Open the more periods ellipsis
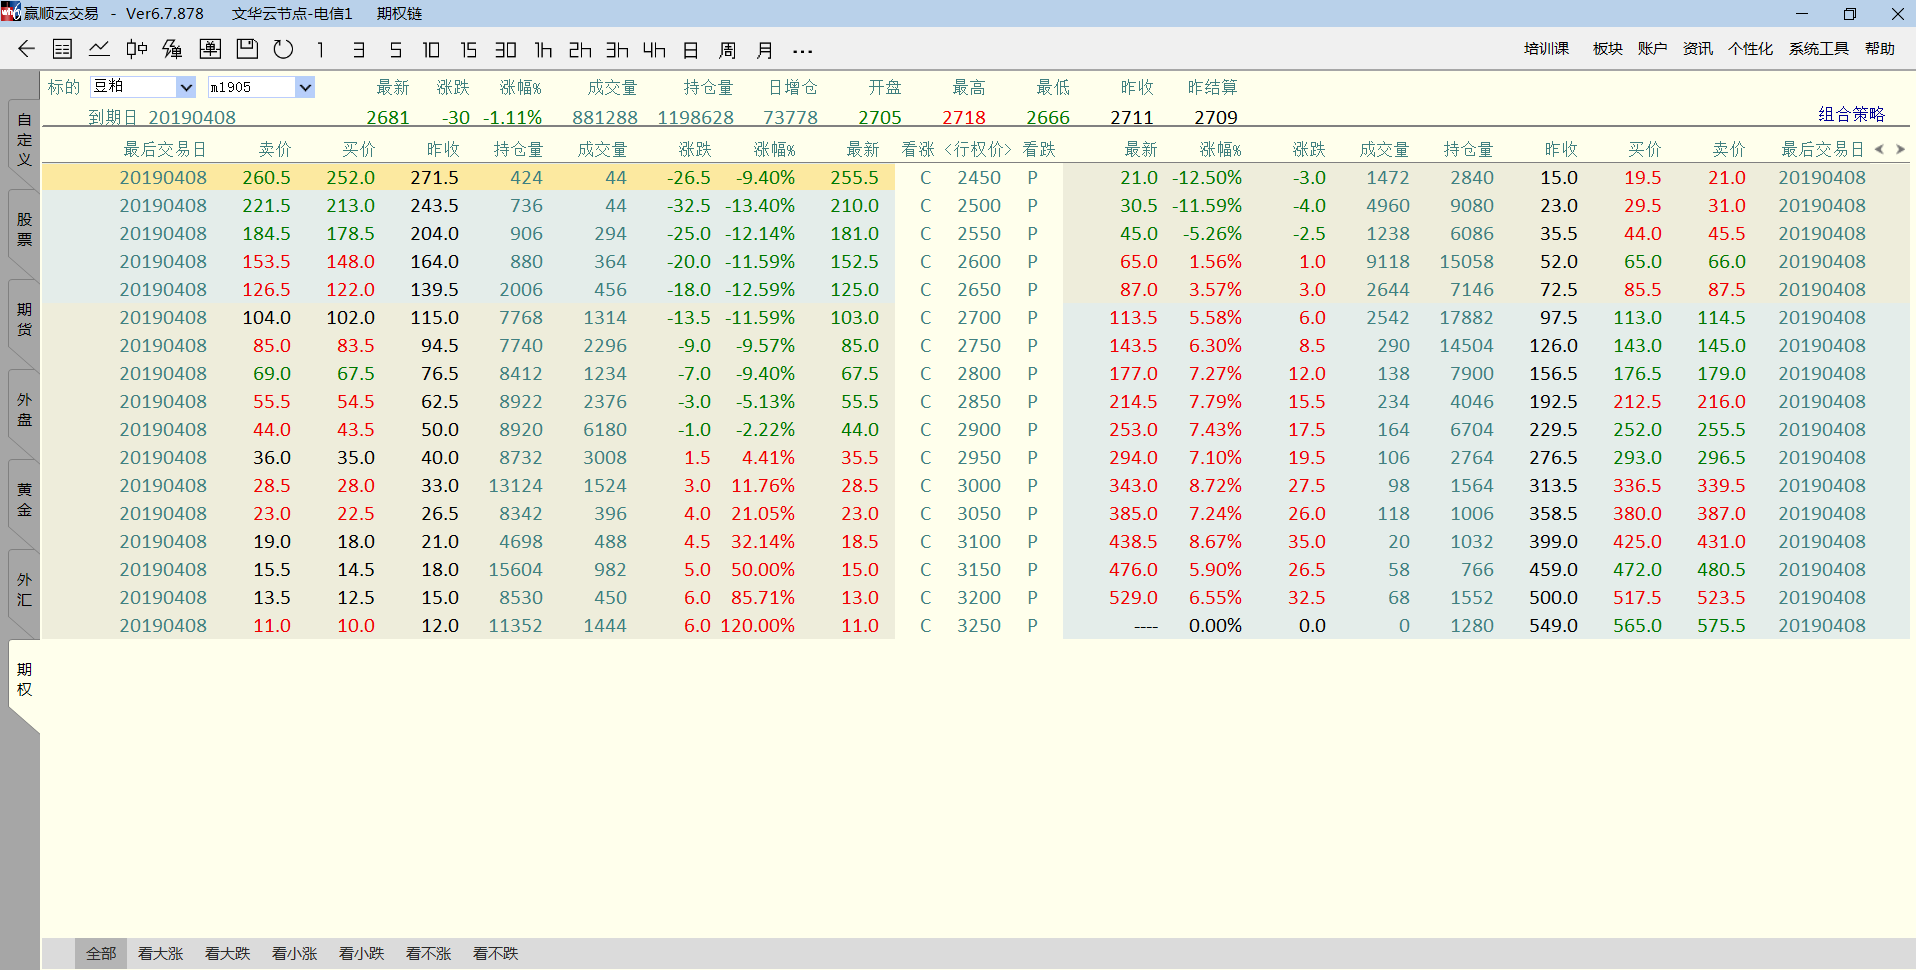This screenshot has width=1916, height=970. pos(802,51)
